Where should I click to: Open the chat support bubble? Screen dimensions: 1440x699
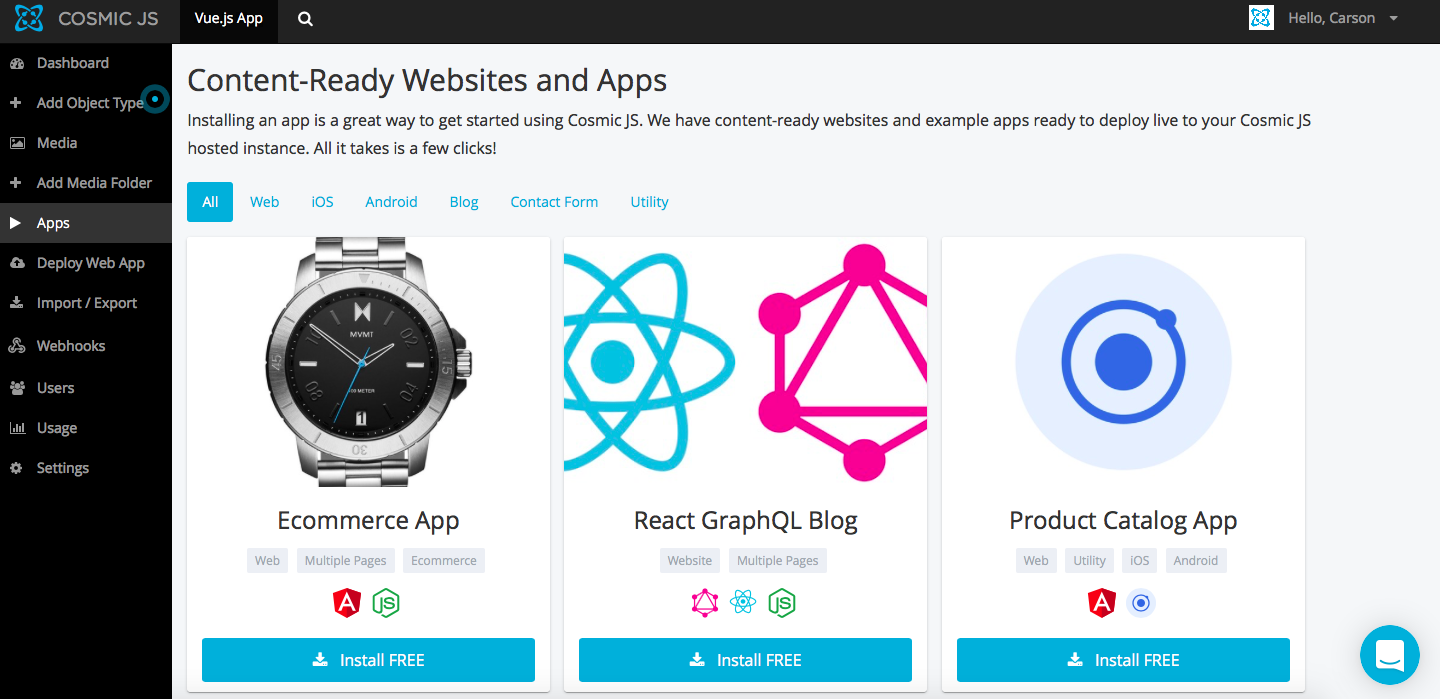coord(1389,655)
